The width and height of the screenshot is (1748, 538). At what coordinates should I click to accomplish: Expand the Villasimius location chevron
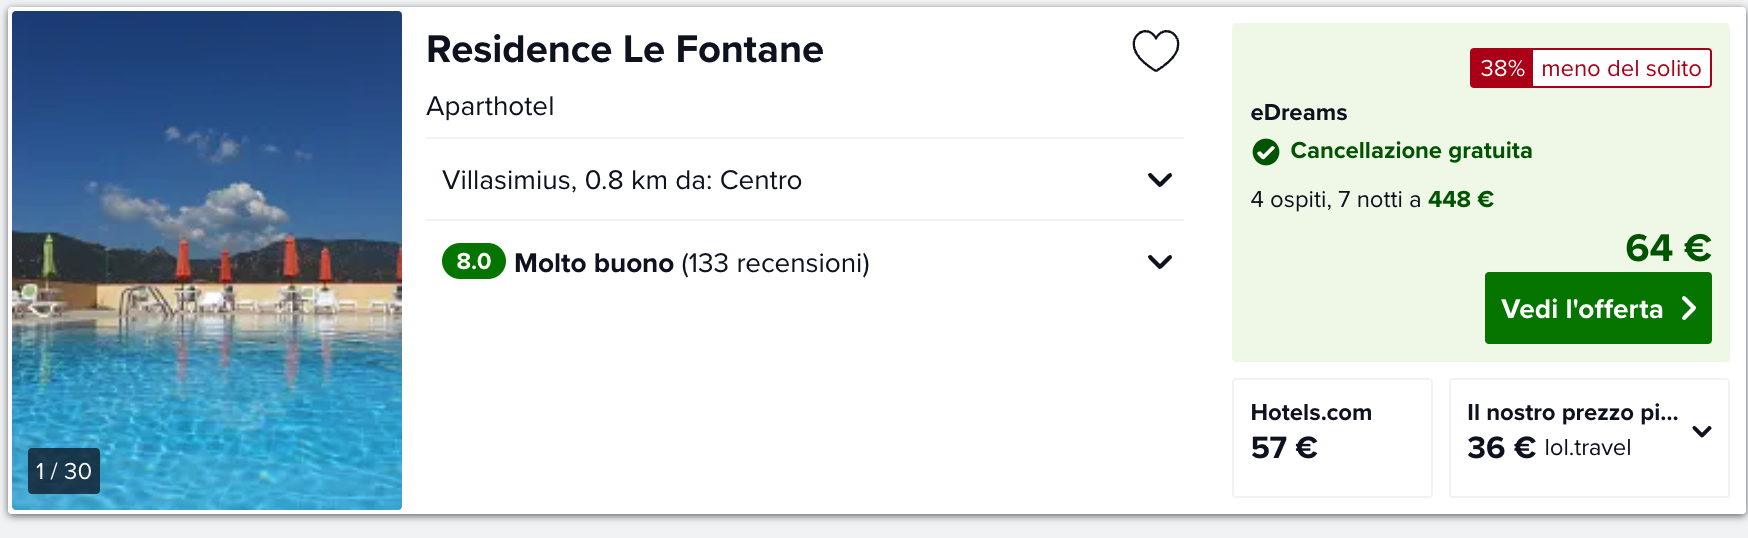click(1159, 180)
